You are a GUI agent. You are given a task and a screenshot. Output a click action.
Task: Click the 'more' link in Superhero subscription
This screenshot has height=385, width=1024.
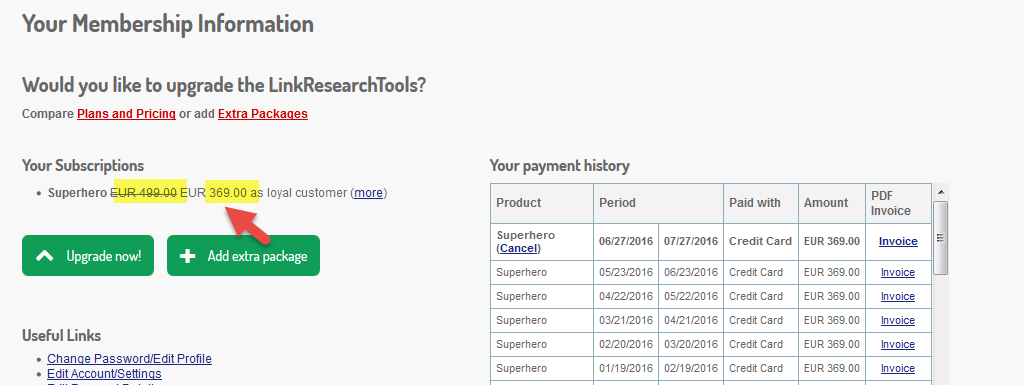tap(368, 192)
